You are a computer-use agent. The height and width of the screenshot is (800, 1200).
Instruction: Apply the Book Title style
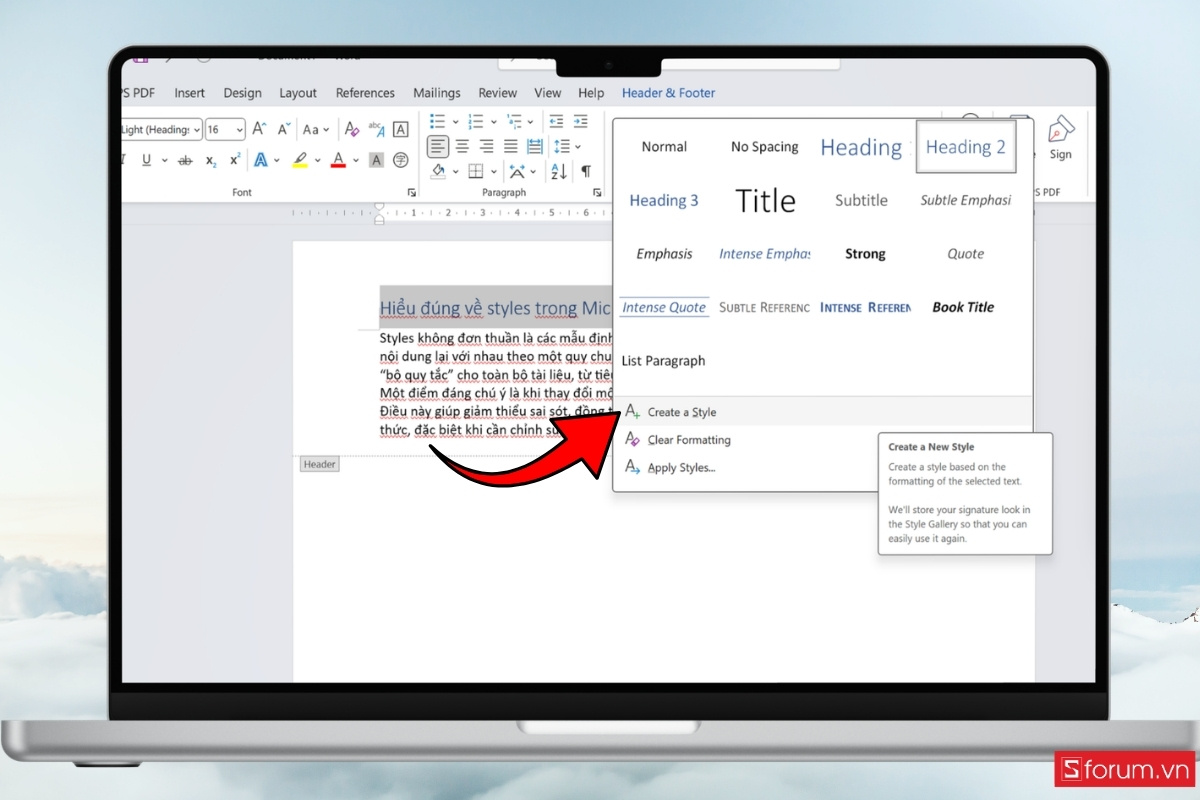click(964, 307)
